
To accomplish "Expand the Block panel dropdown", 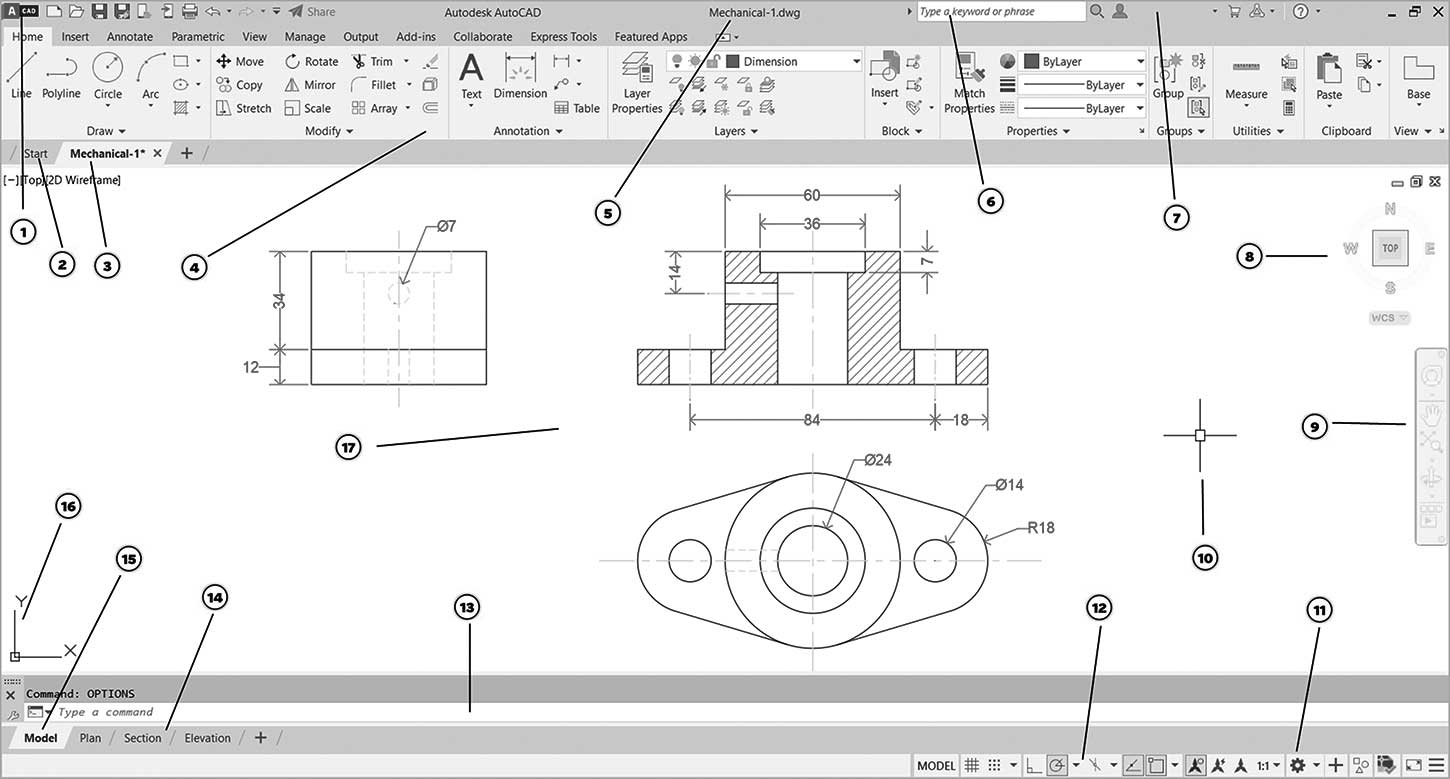I will pyautogui.click(x=902, y=131).
